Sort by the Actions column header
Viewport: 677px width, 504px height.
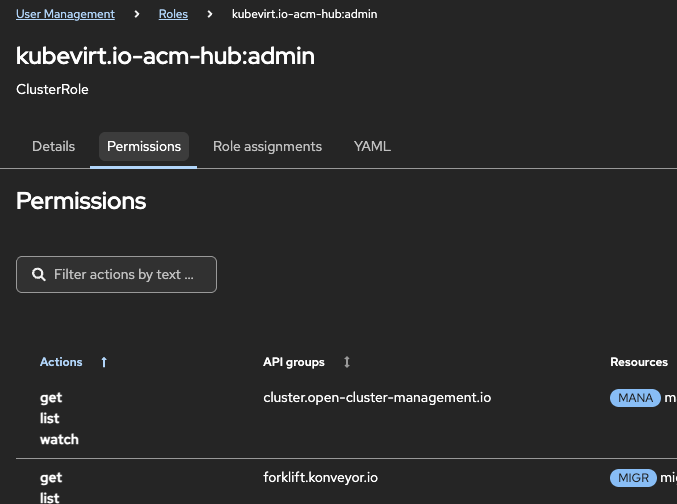pos(61,362)
